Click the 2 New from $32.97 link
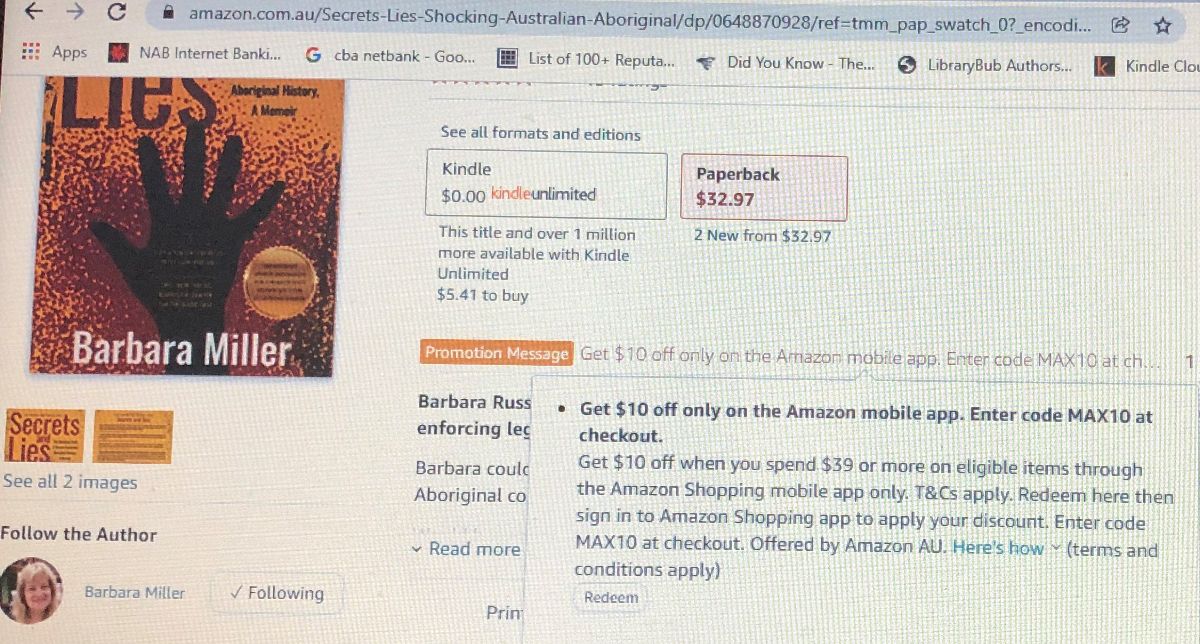This screenshot has height=644, width=1200. click(x=763, y=237)
